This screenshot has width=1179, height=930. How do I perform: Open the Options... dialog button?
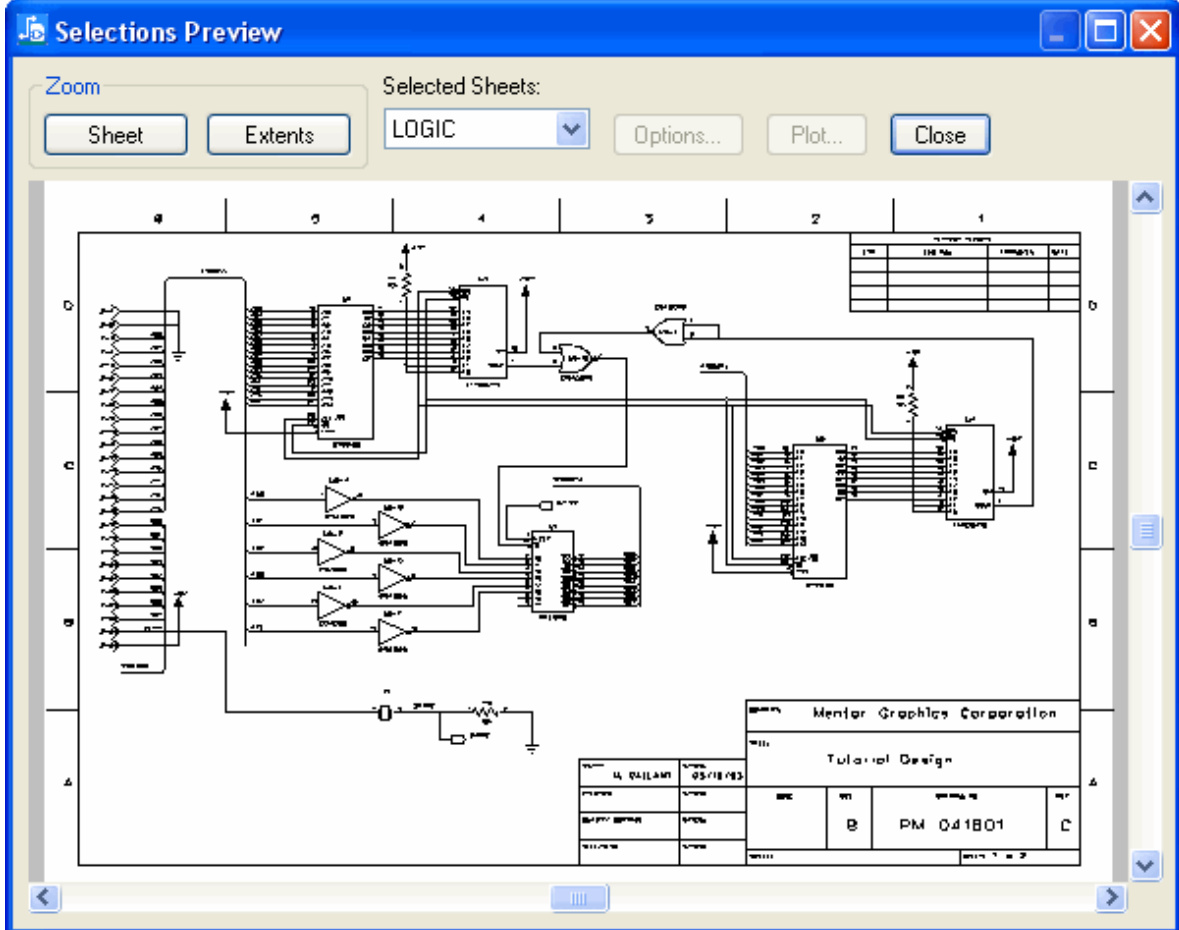tap(678, 135)
